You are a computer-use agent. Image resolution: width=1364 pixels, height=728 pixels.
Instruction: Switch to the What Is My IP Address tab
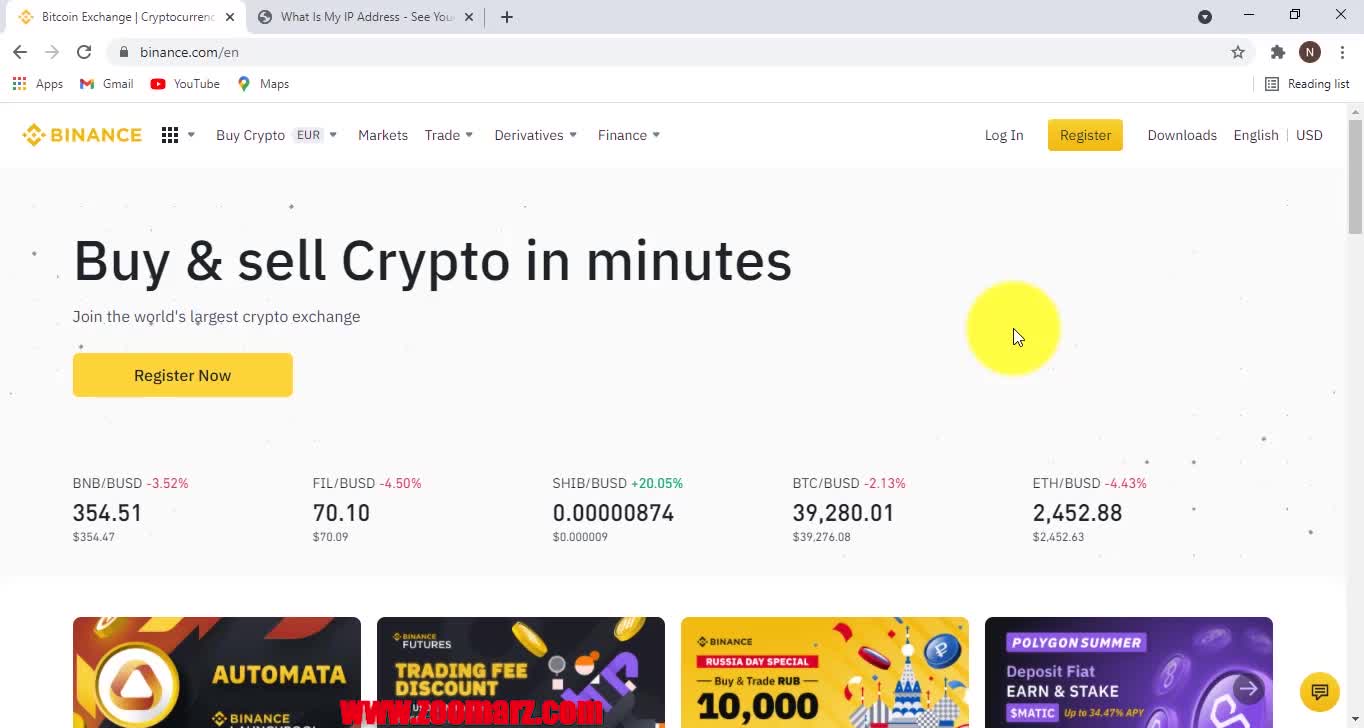pyautogui.click(x=365, y=17)
